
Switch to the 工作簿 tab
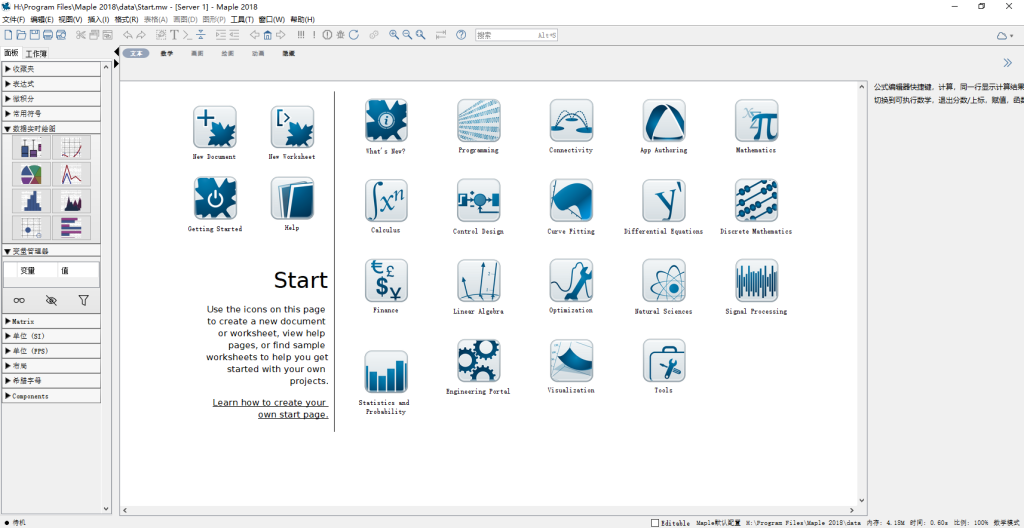36,53
